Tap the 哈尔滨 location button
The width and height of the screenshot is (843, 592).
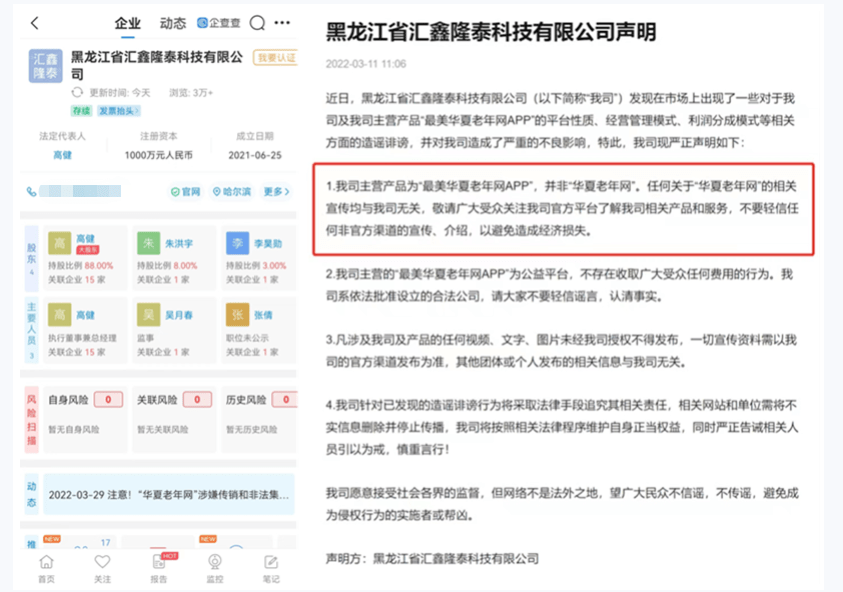coord(233,192)
